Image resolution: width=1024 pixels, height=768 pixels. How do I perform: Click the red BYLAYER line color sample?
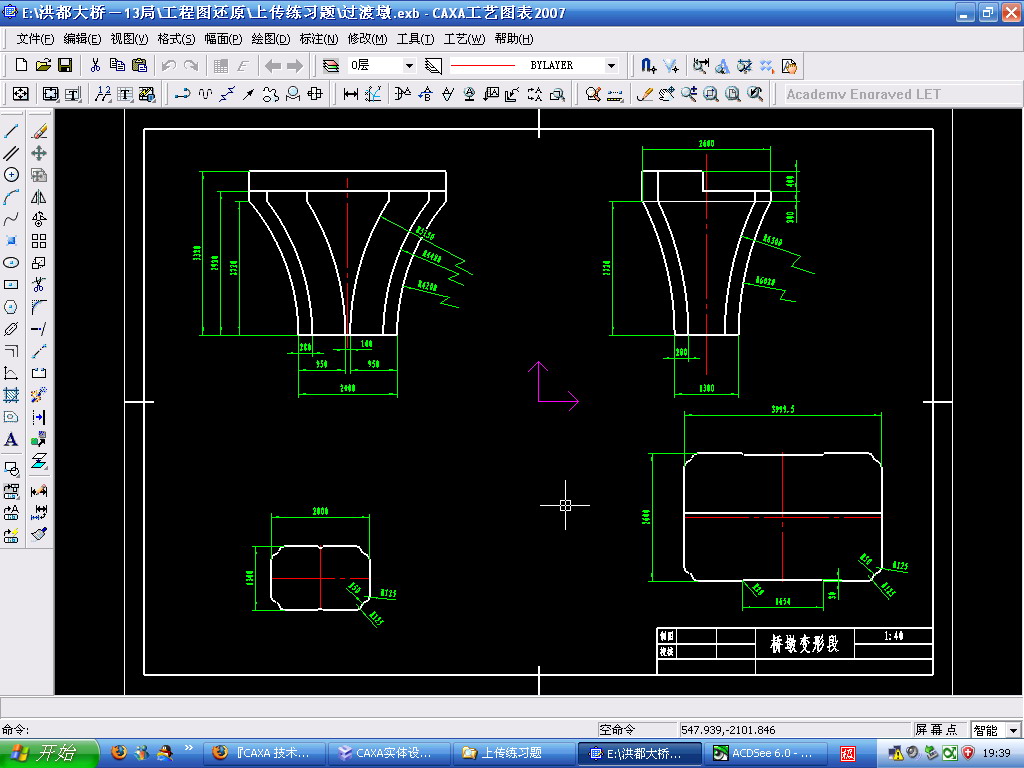483,65
